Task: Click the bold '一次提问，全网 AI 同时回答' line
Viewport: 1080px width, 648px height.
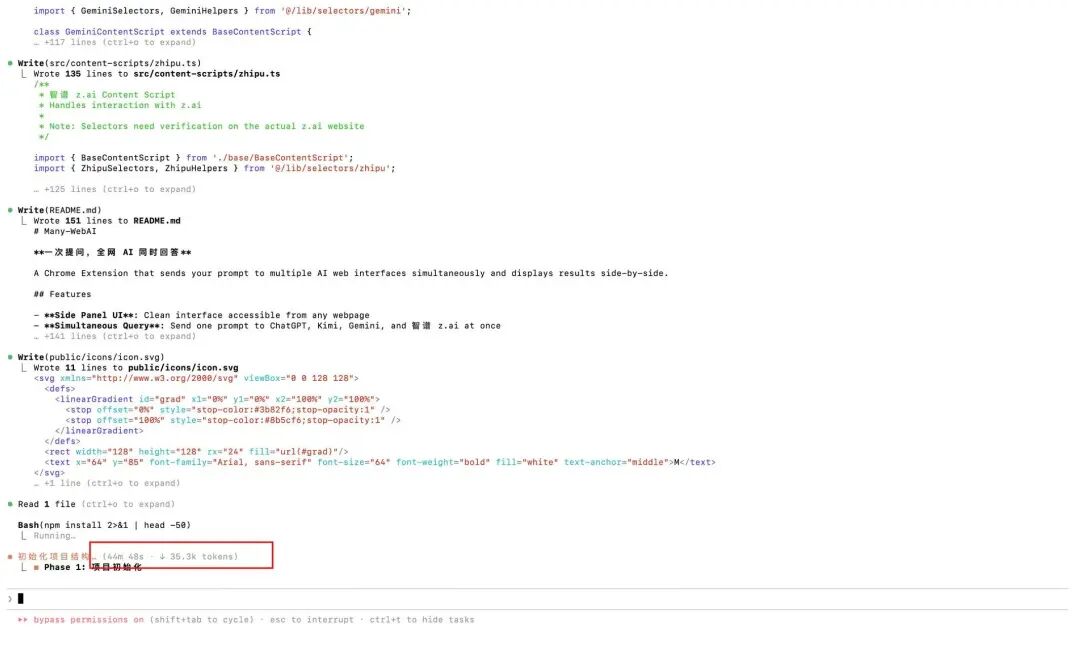Action: click(x=112, y=253)
